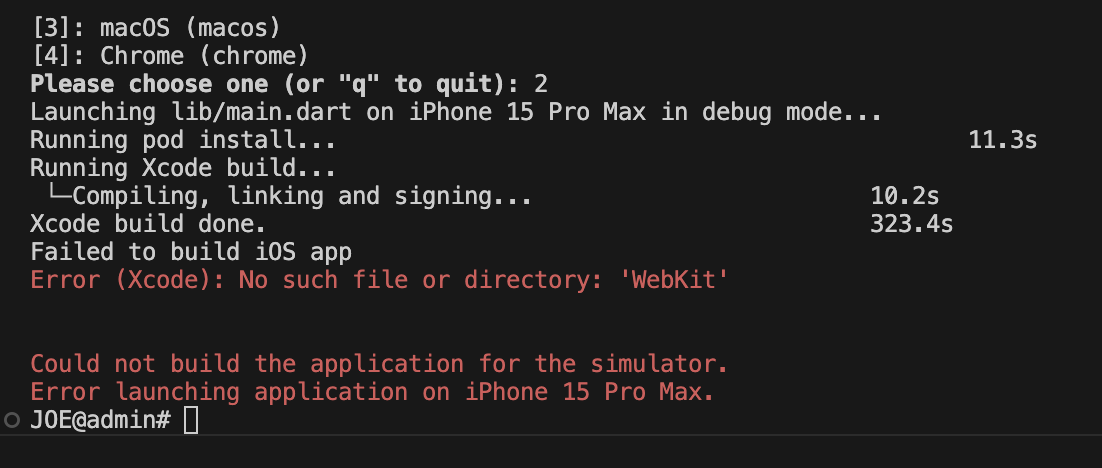Click the circle indicator beside JOE@admin#
This screenshot has width=1102, height=468.
point(11,420)
